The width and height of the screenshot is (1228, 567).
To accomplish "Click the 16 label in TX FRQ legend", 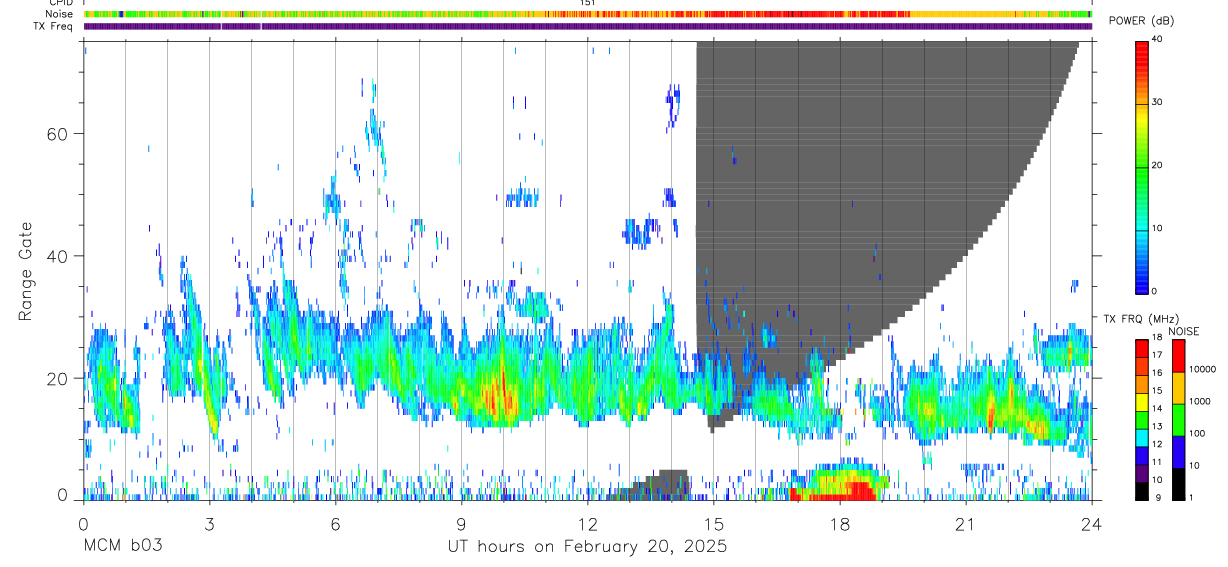I will point(1157,373).
